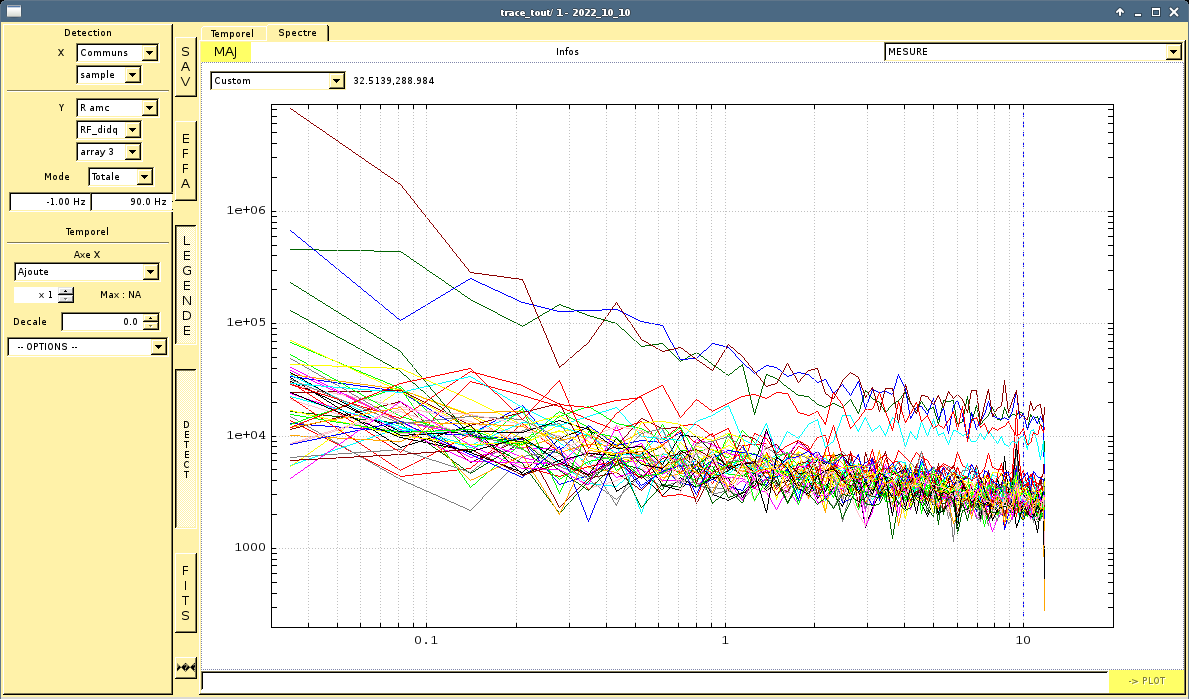Click the vertical SAV button
The image size is (1189, 699).
tap(186, 67)
